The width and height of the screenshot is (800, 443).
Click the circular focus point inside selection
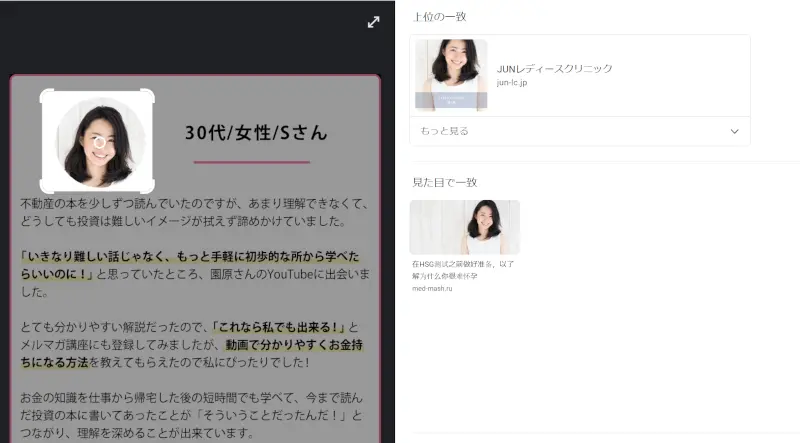(98, 142)
